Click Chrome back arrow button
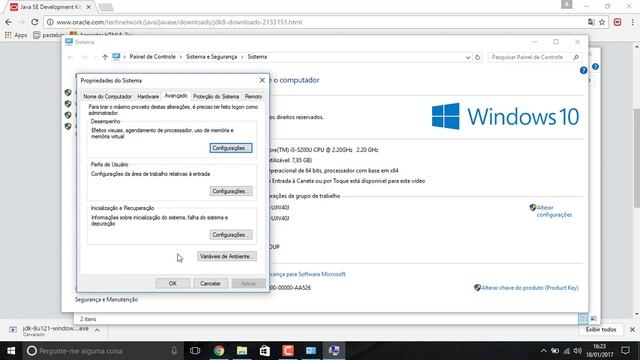 coord(9,22)
